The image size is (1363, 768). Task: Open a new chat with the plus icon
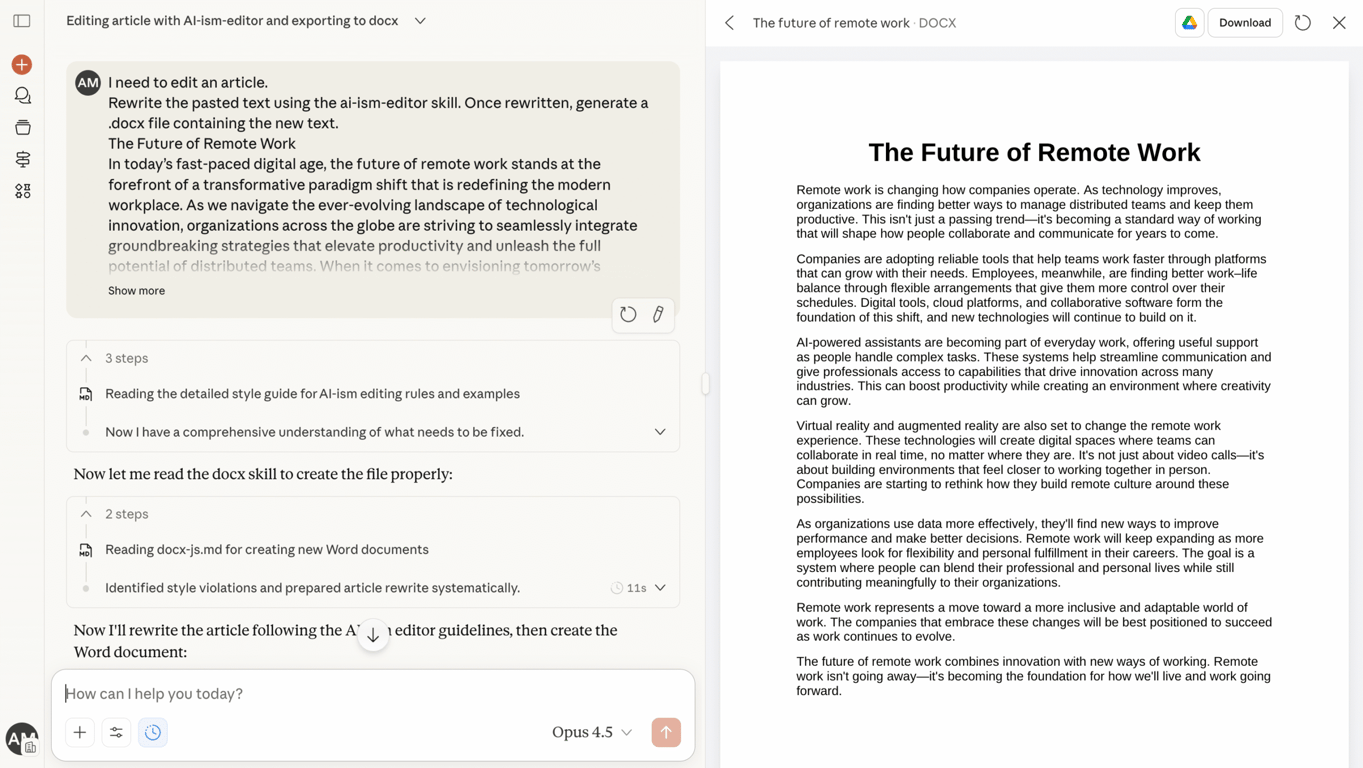[21, 64]
